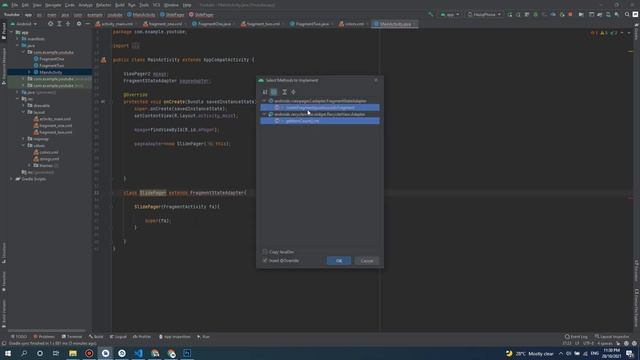Select FragmentTwo class in project tree
The width and height of the screenshot is (640, 360).
pyautogui.click(x=49, y=65)
